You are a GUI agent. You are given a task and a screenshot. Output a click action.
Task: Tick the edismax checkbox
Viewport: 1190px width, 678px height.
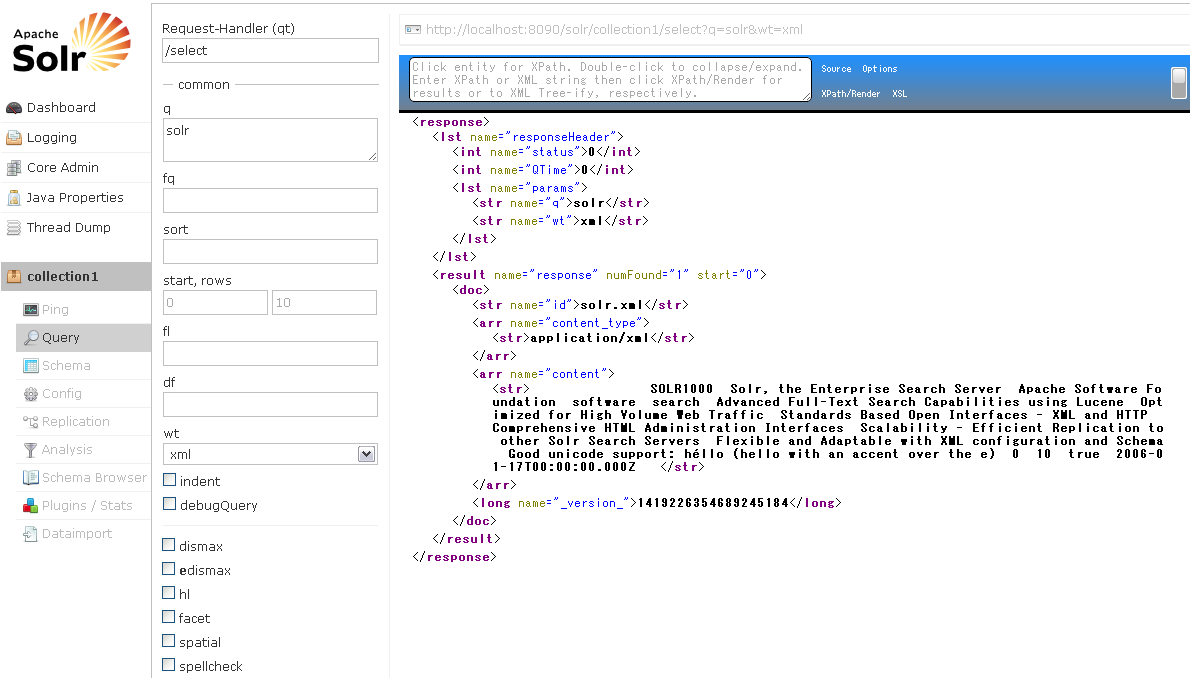click(168, 569)
